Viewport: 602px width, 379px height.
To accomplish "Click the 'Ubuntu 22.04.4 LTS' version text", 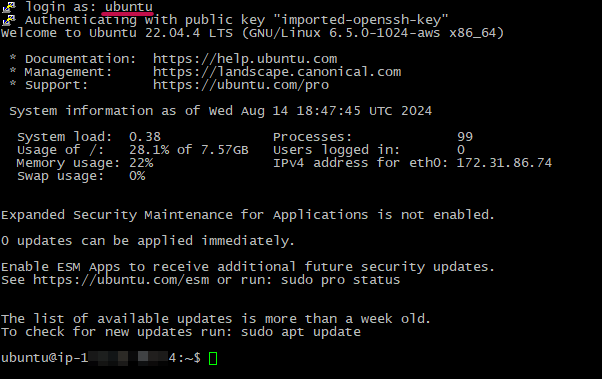I will (x=161, y=33).
